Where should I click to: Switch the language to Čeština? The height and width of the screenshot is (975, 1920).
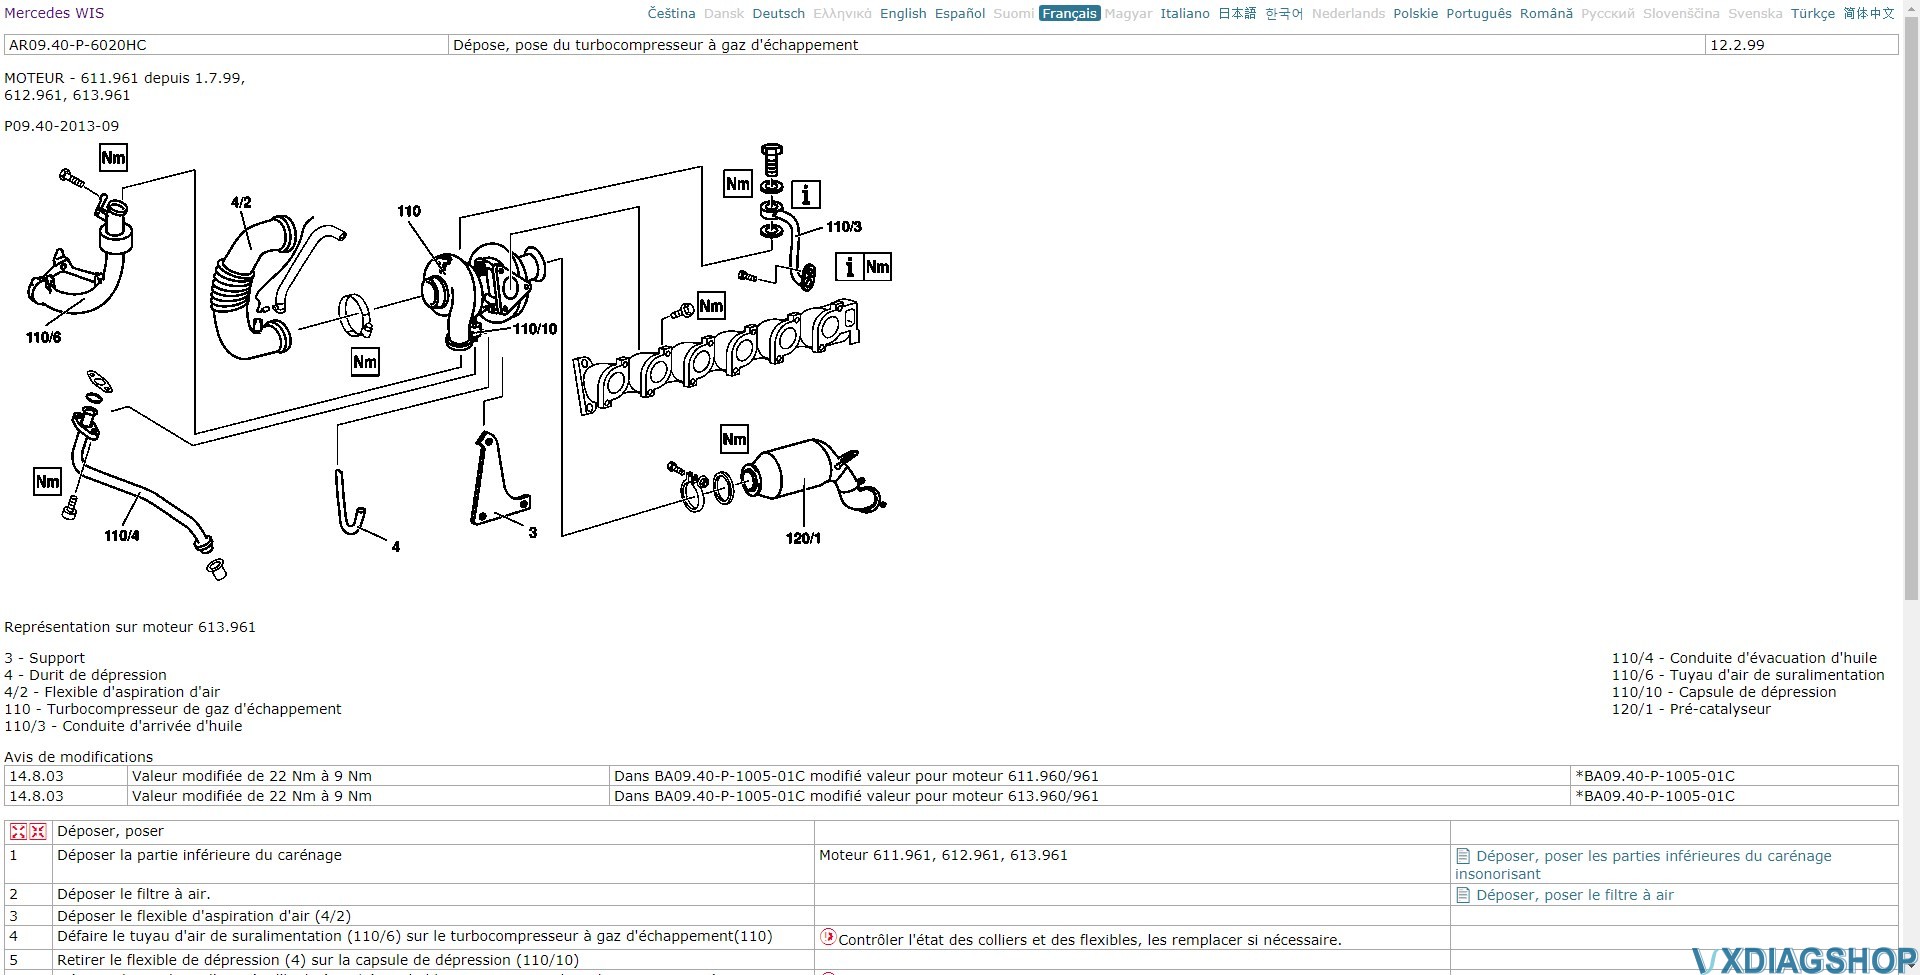click(671, 13)
